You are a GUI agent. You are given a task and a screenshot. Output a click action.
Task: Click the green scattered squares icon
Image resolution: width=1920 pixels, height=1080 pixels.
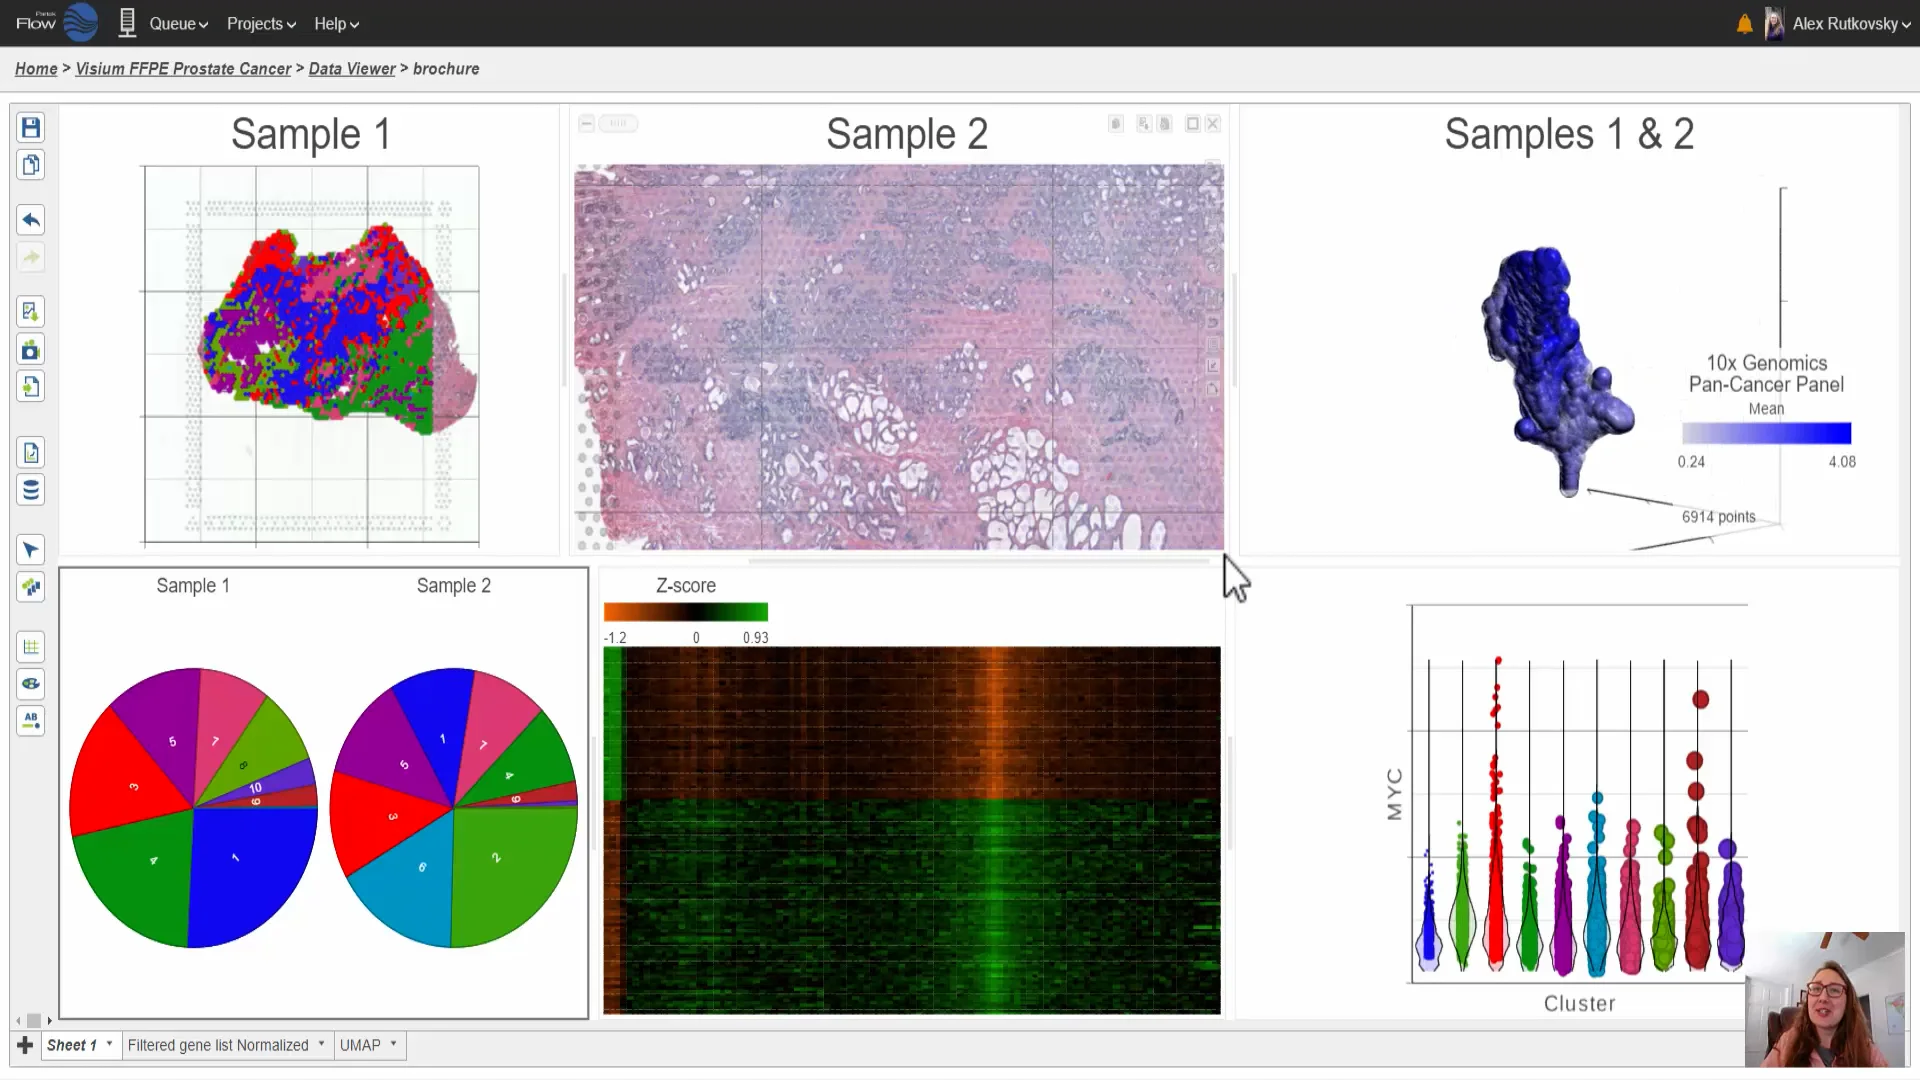tap(31, 587)
